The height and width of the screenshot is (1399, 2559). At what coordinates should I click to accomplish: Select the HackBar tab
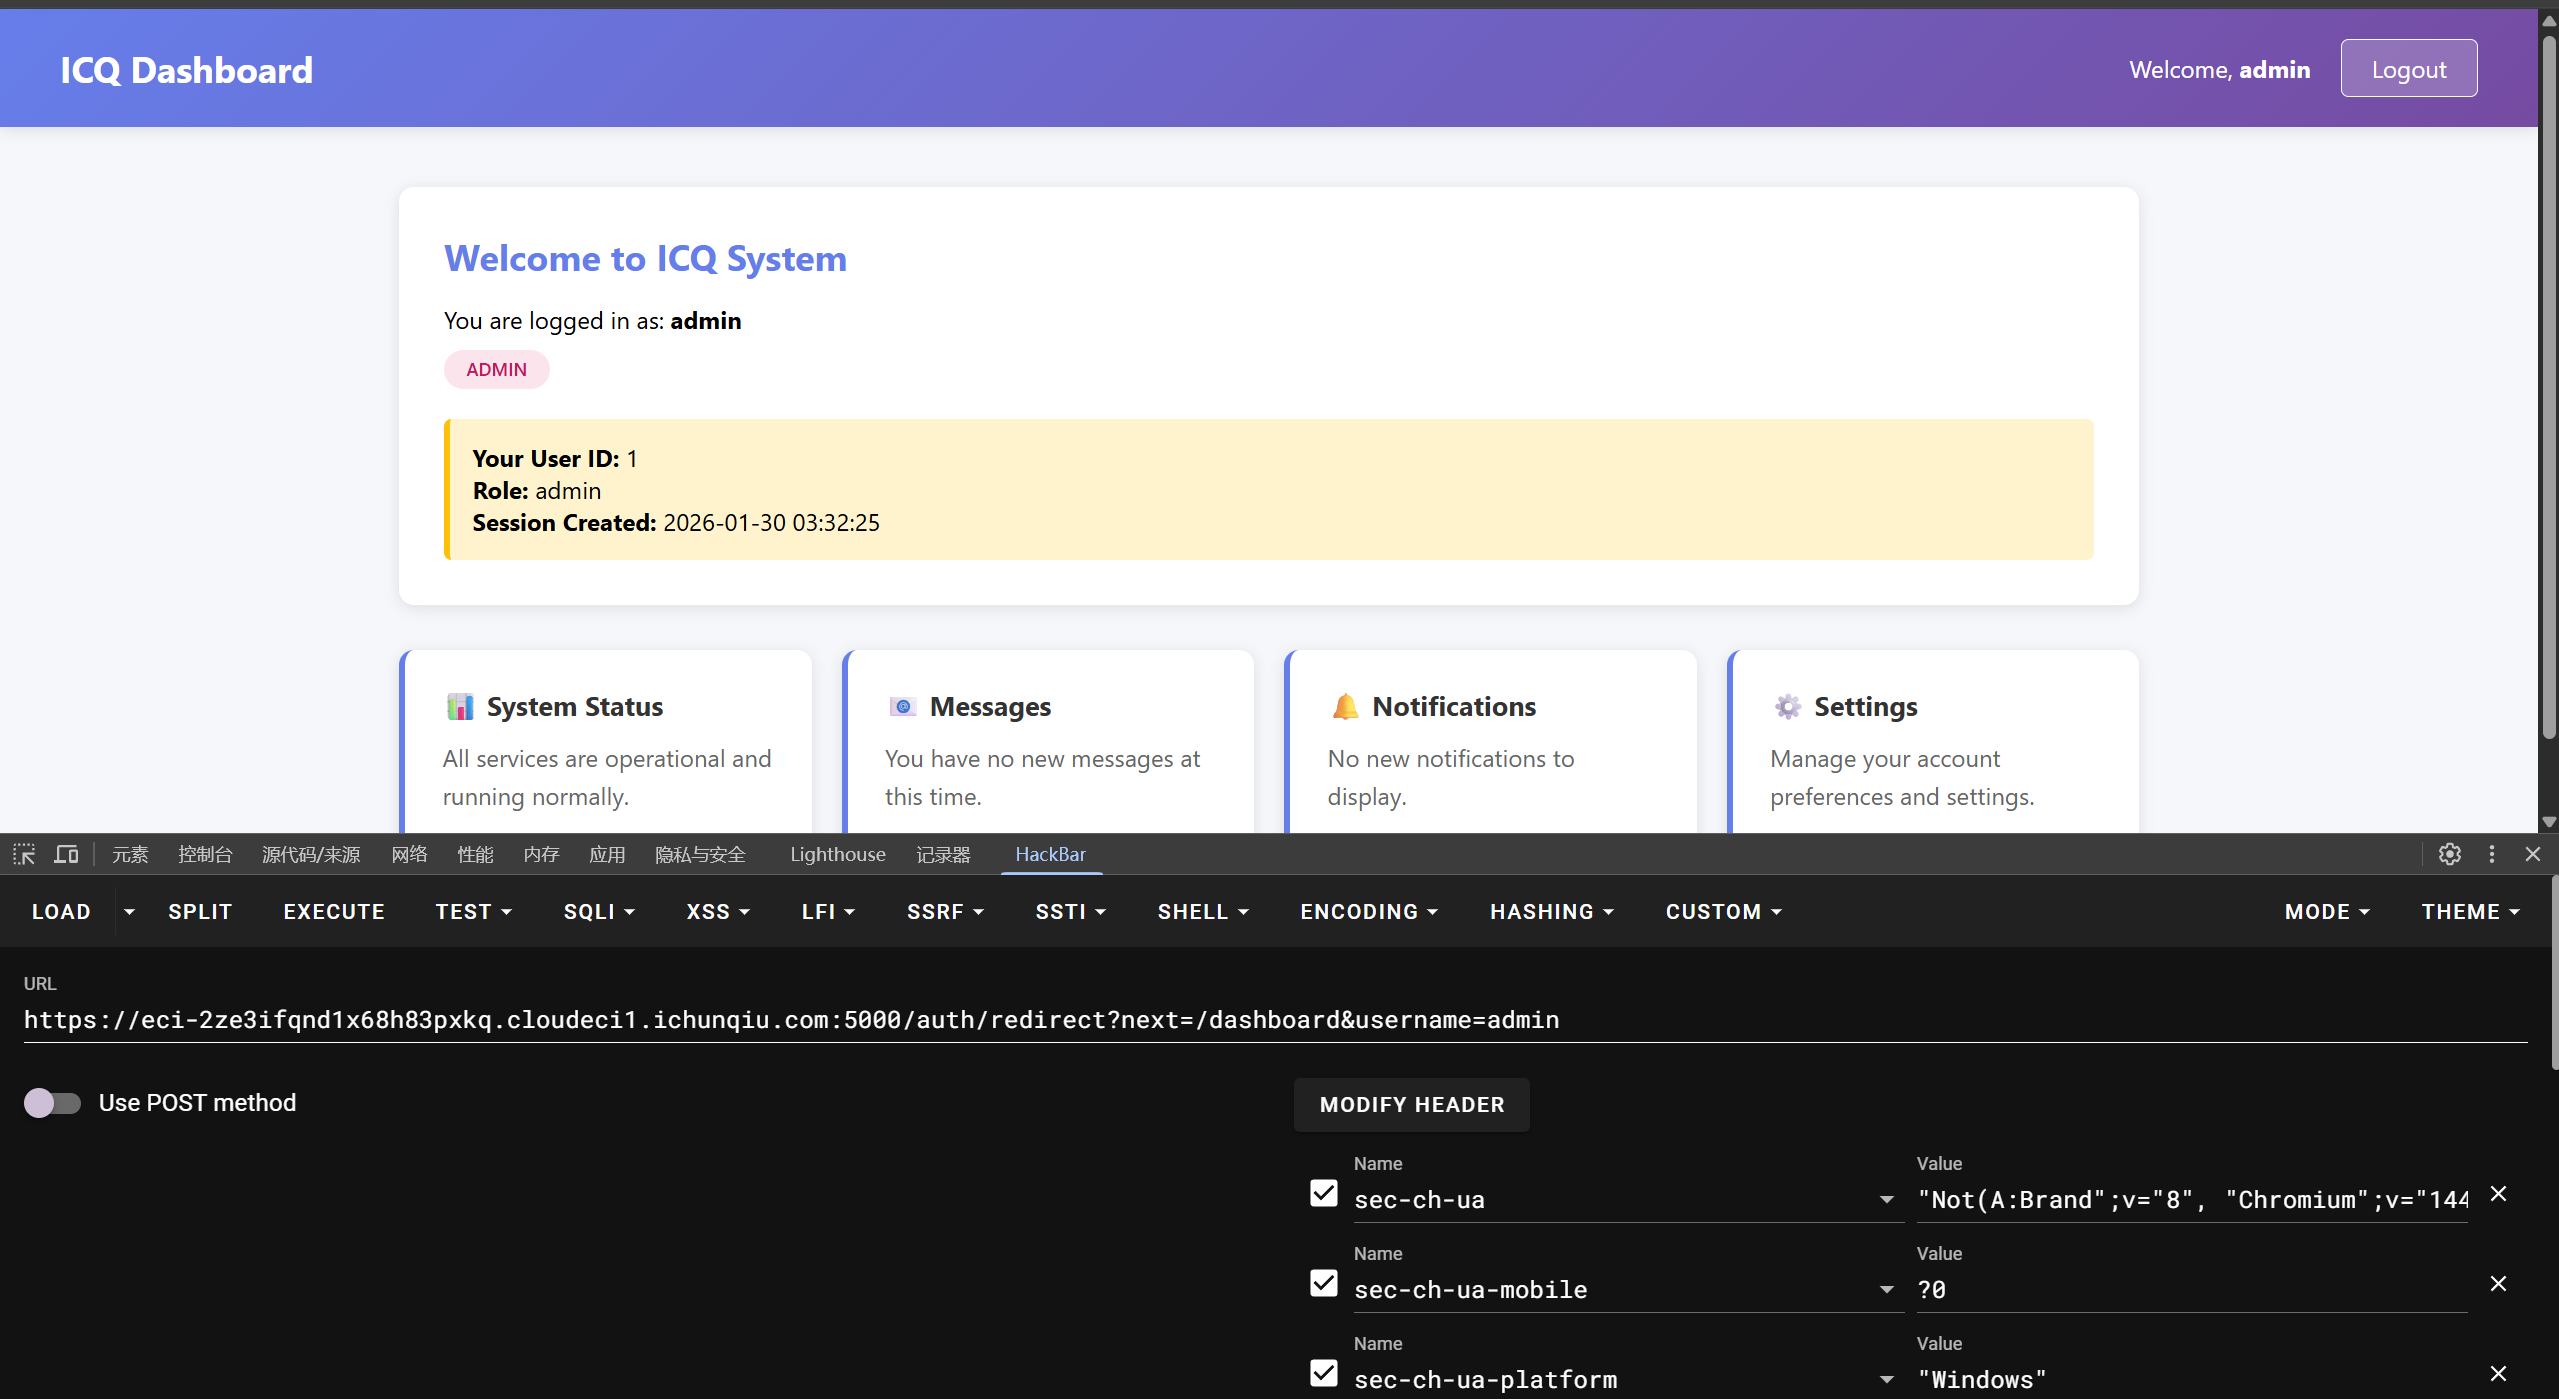[x=1050, y=854]
